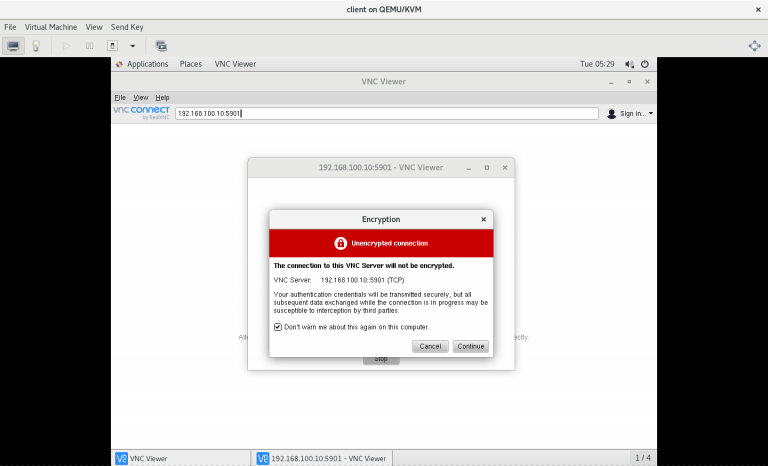Switch to VNC Viewer taskbar entry
Viewport: 768px width, 466px height.
(x=181, y=459)
